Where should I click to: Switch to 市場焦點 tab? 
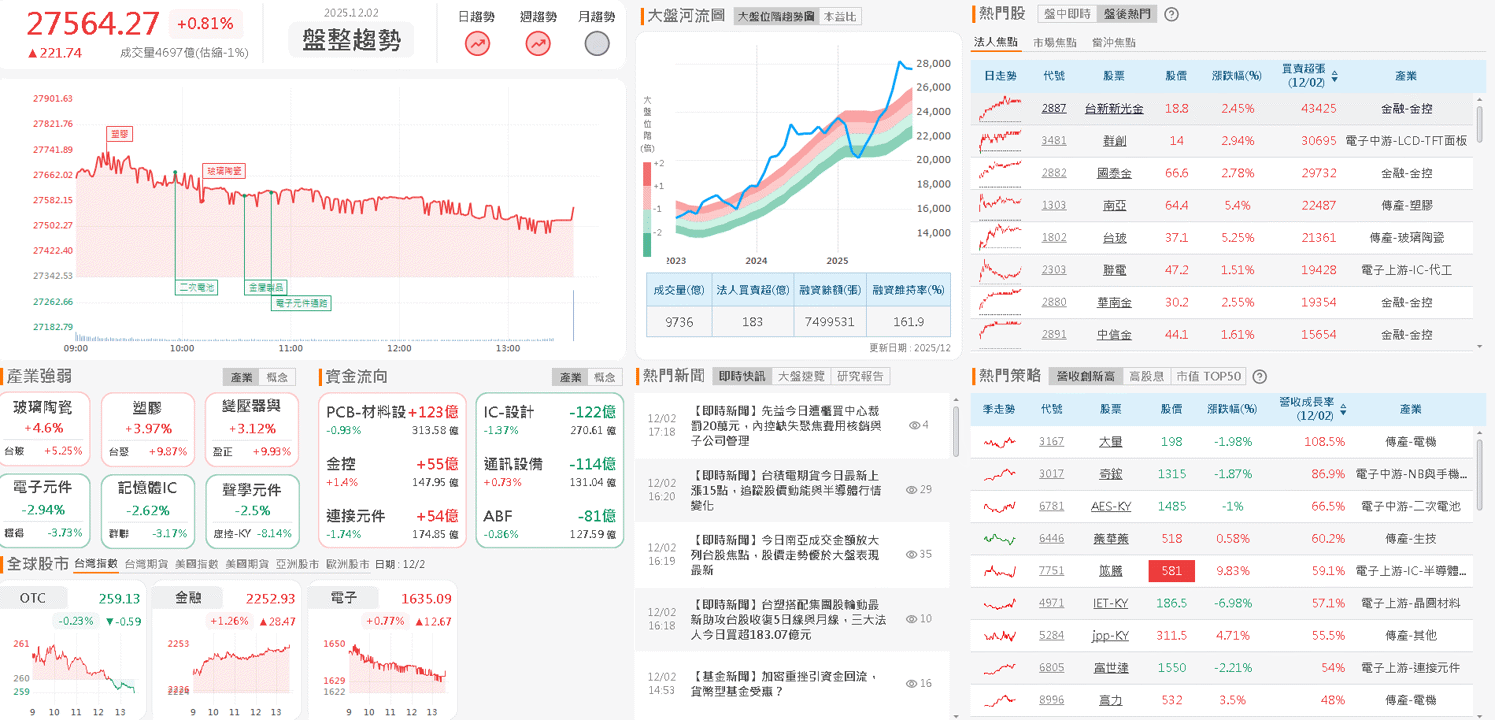(x=1055, y=42)
